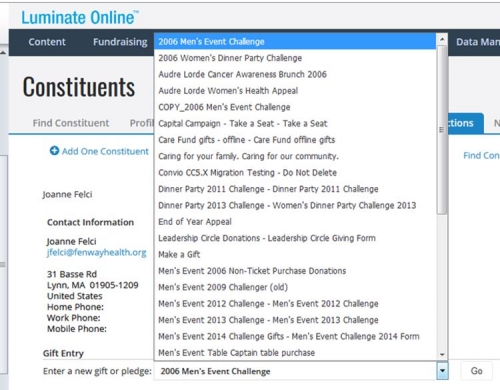The width and height of the screenshot is (500, 390).
Task: Select Men's Event 2014 Challenge Gifts option
Action: point(295,336)
